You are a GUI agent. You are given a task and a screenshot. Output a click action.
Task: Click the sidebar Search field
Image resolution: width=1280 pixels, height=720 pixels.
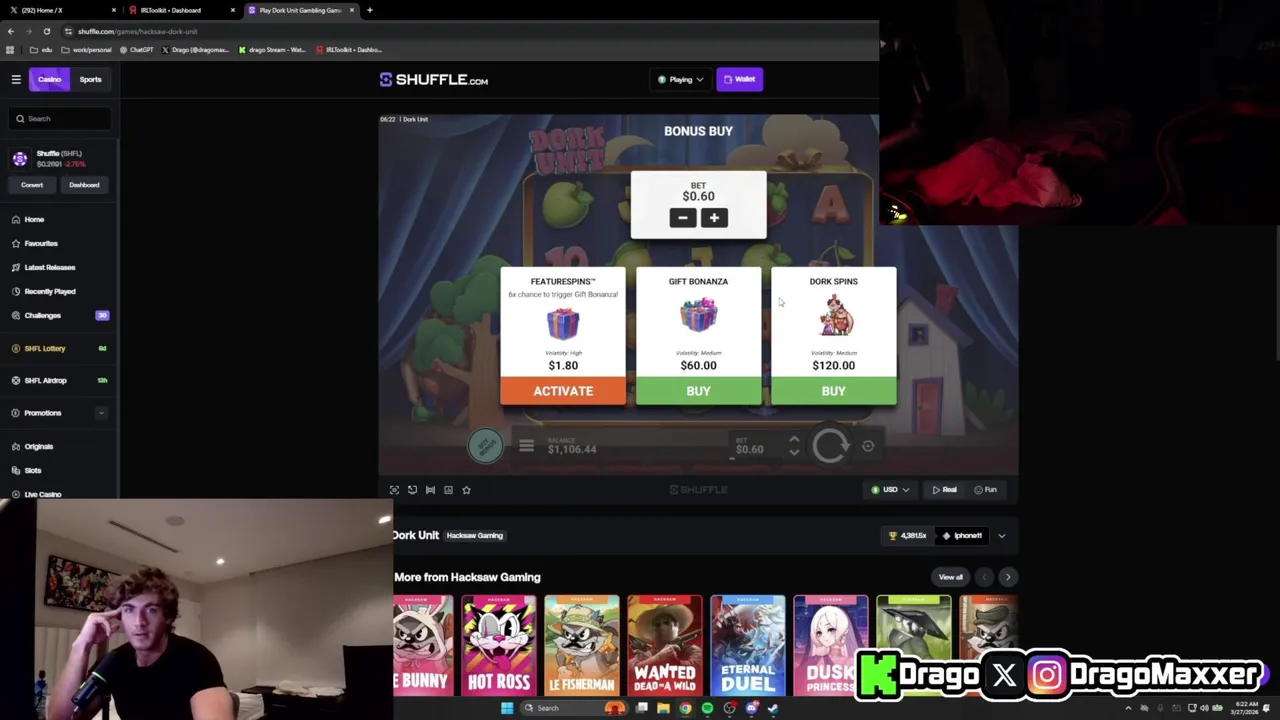(x=60, y=118)
